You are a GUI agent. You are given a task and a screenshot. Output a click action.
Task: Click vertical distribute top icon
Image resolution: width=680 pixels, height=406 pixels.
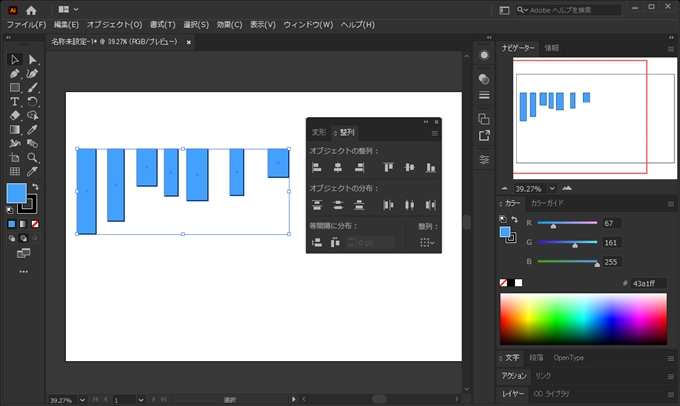click(317, 205)
